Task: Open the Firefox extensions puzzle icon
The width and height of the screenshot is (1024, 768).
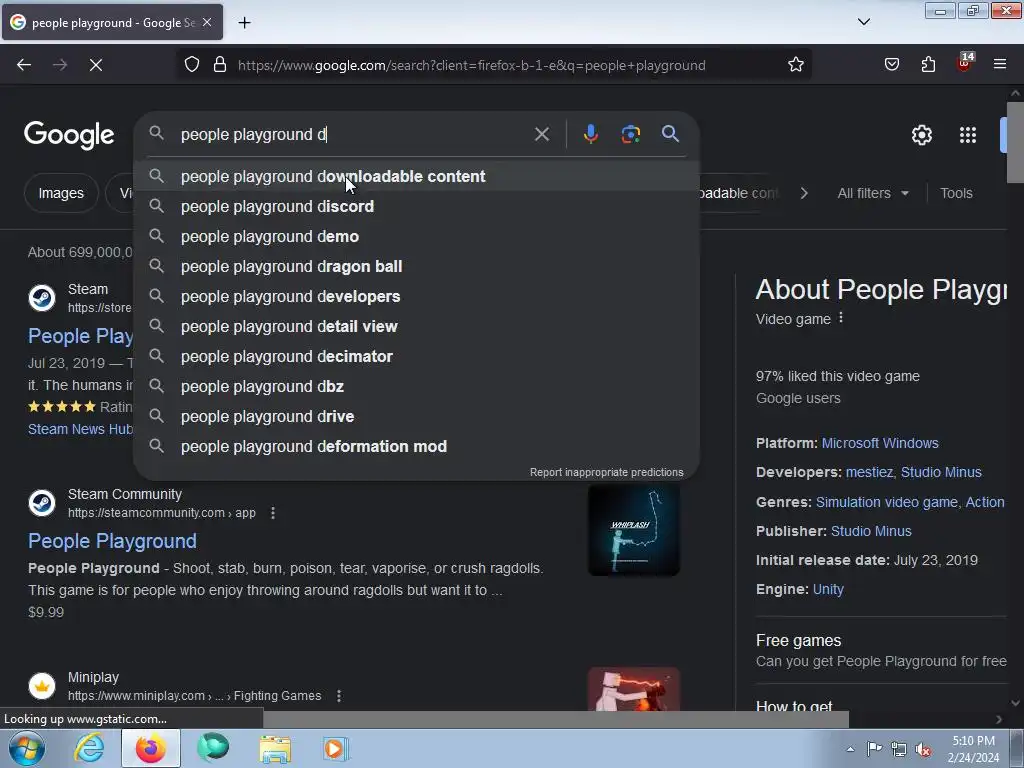Action: pos(928,65)
